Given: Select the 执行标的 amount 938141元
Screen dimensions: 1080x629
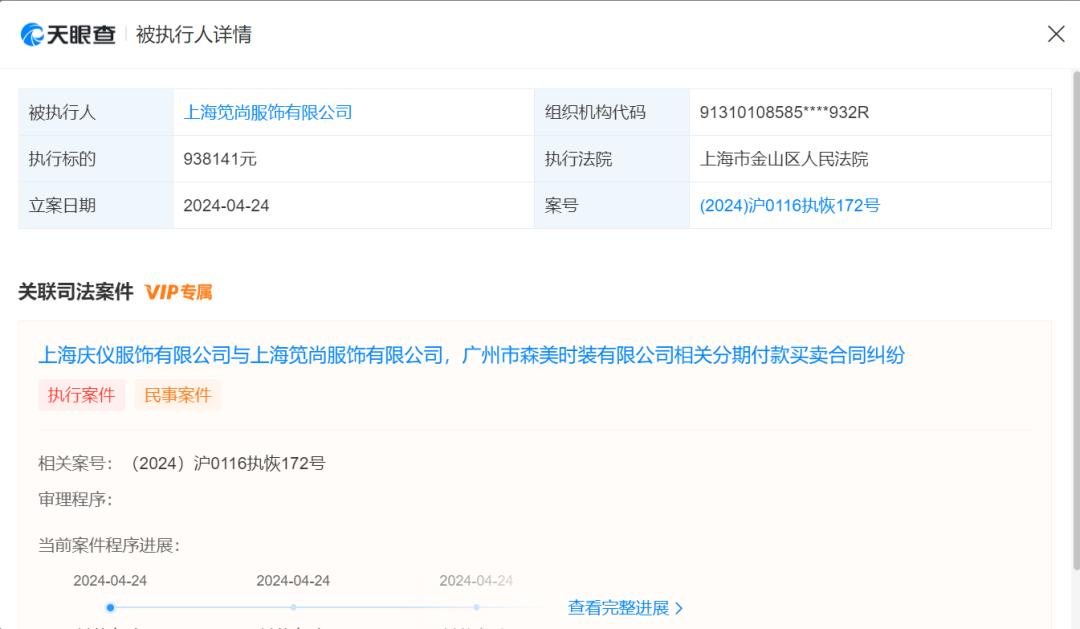Looking at the screenshot, I should click(220, 159).
